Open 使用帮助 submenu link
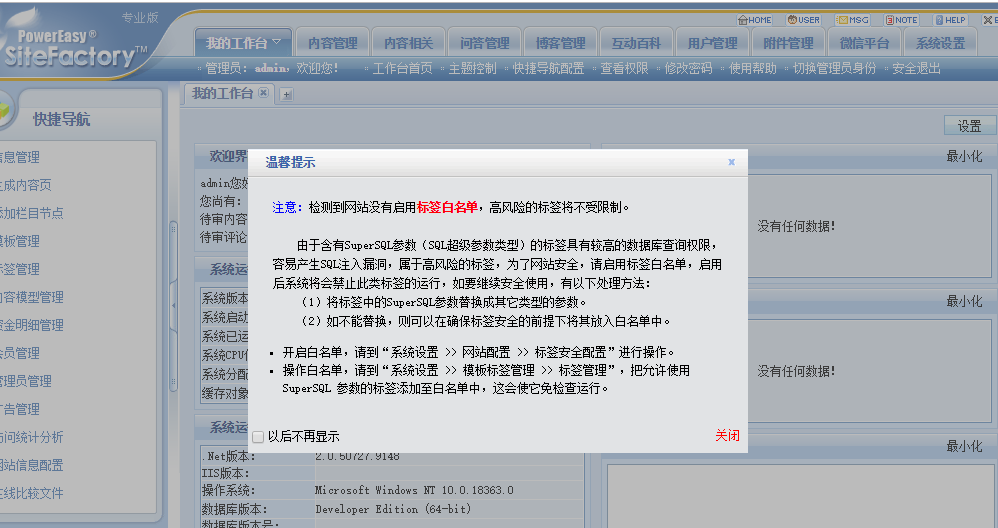 [x=753, y=68]
